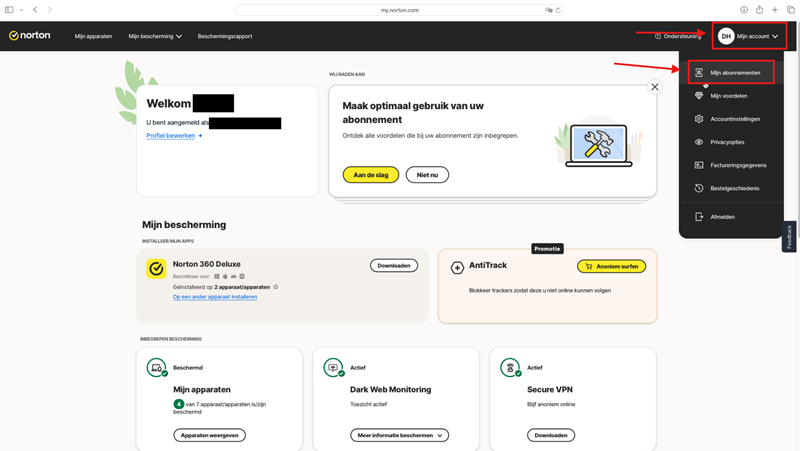This screenshot has height=451, width=800.
Task: Click the Mijn apparaten device icon
Action: click(157, 367)
